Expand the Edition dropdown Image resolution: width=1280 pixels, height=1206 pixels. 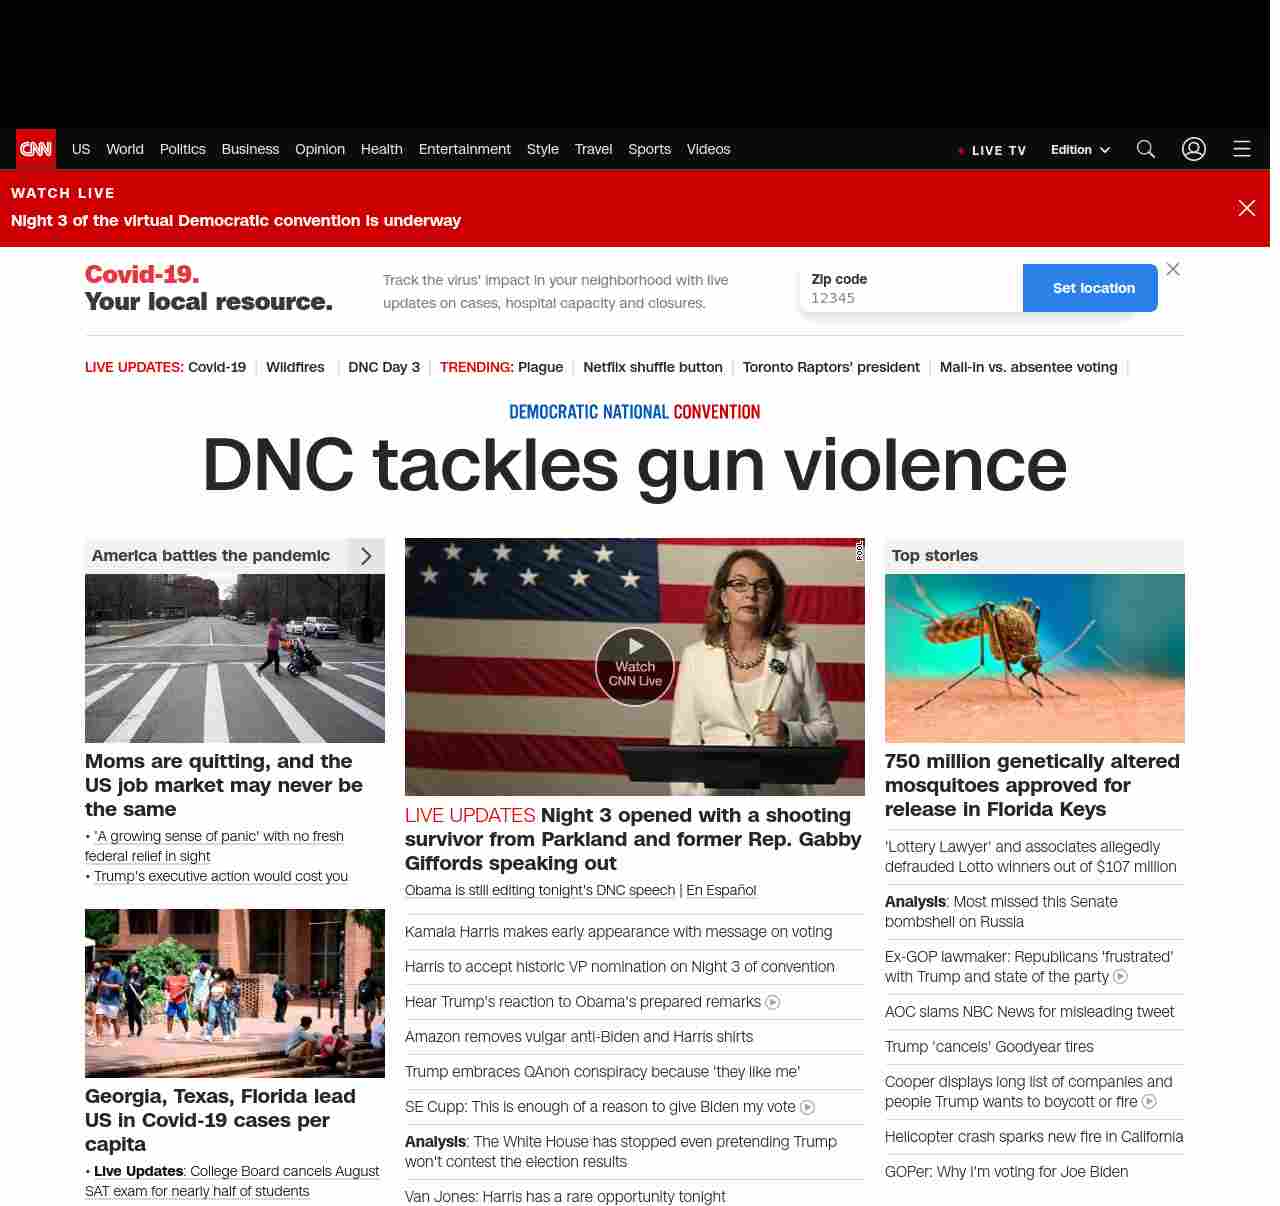(1080, 150)
